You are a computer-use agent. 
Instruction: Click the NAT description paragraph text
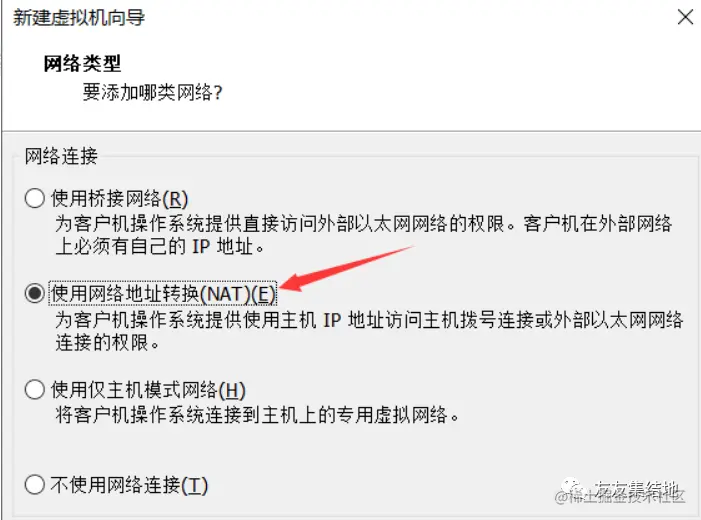click(369, 331)
